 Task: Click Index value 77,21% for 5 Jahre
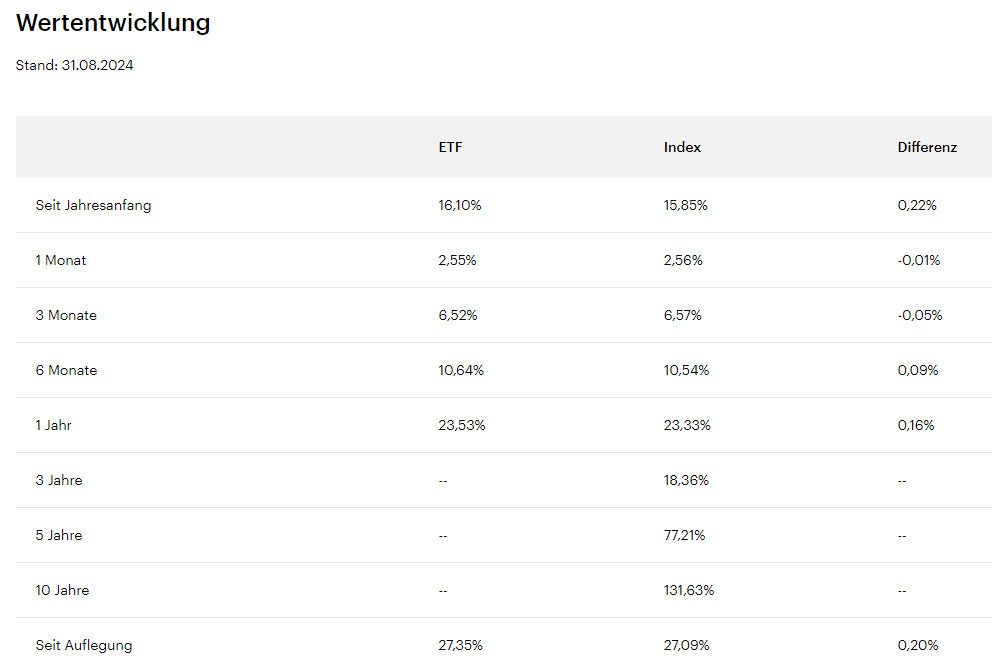685,535
